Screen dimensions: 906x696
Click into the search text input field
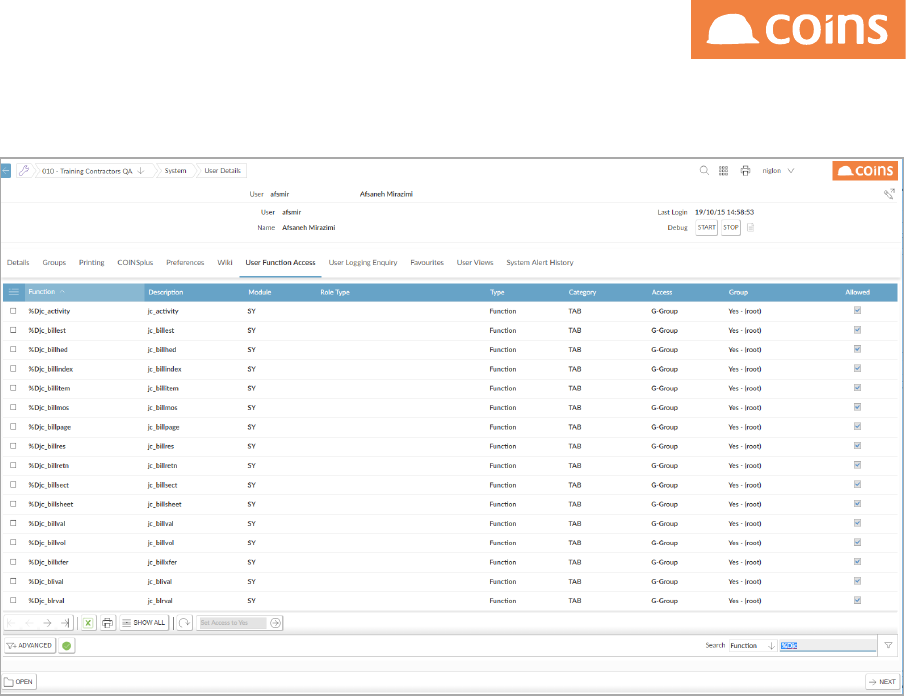(827, 645)
